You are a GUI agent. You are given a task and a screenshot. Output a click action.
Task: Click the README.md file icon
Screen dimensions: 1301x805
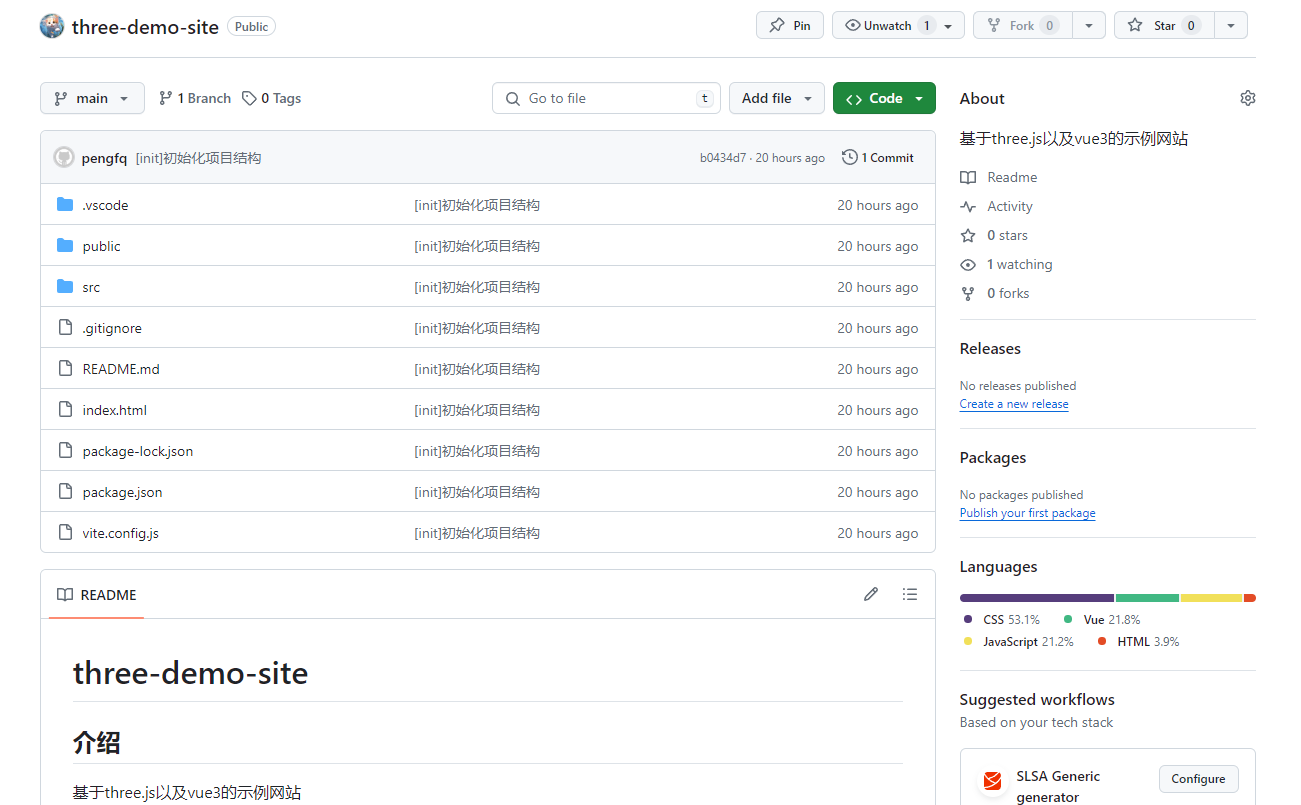(x=65, y=369)
